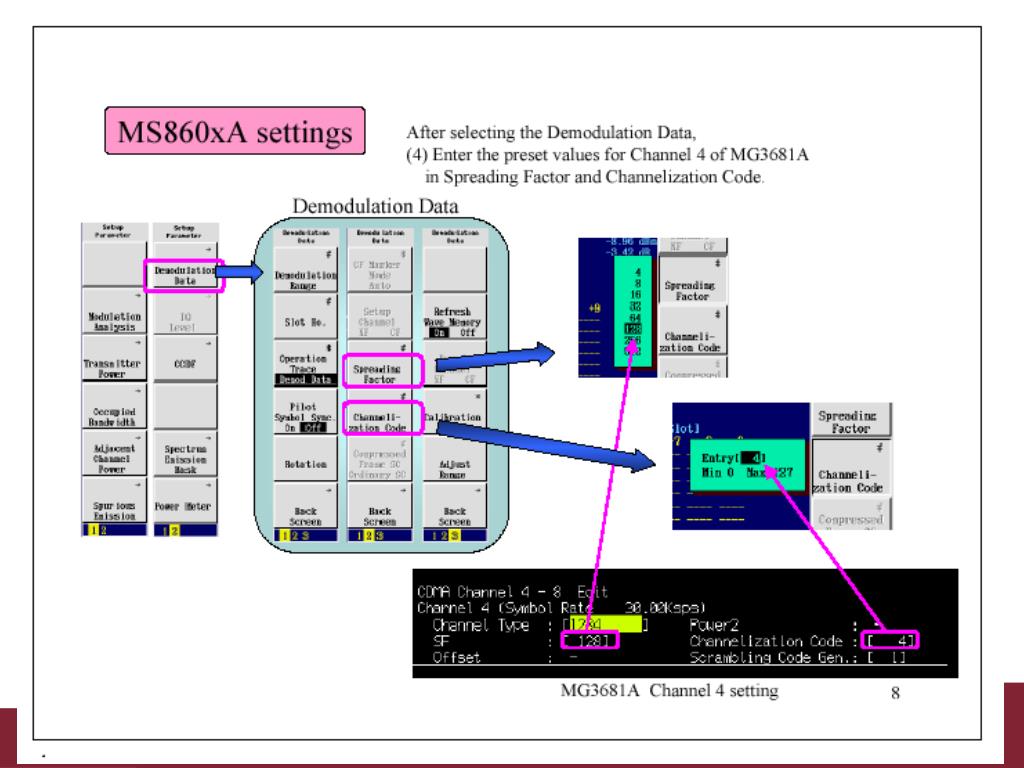Pick highlighted 128 in the spreading factor list
Viewport: 1024px width, 768px height.
pyautogui.click(x=633, y=329)
